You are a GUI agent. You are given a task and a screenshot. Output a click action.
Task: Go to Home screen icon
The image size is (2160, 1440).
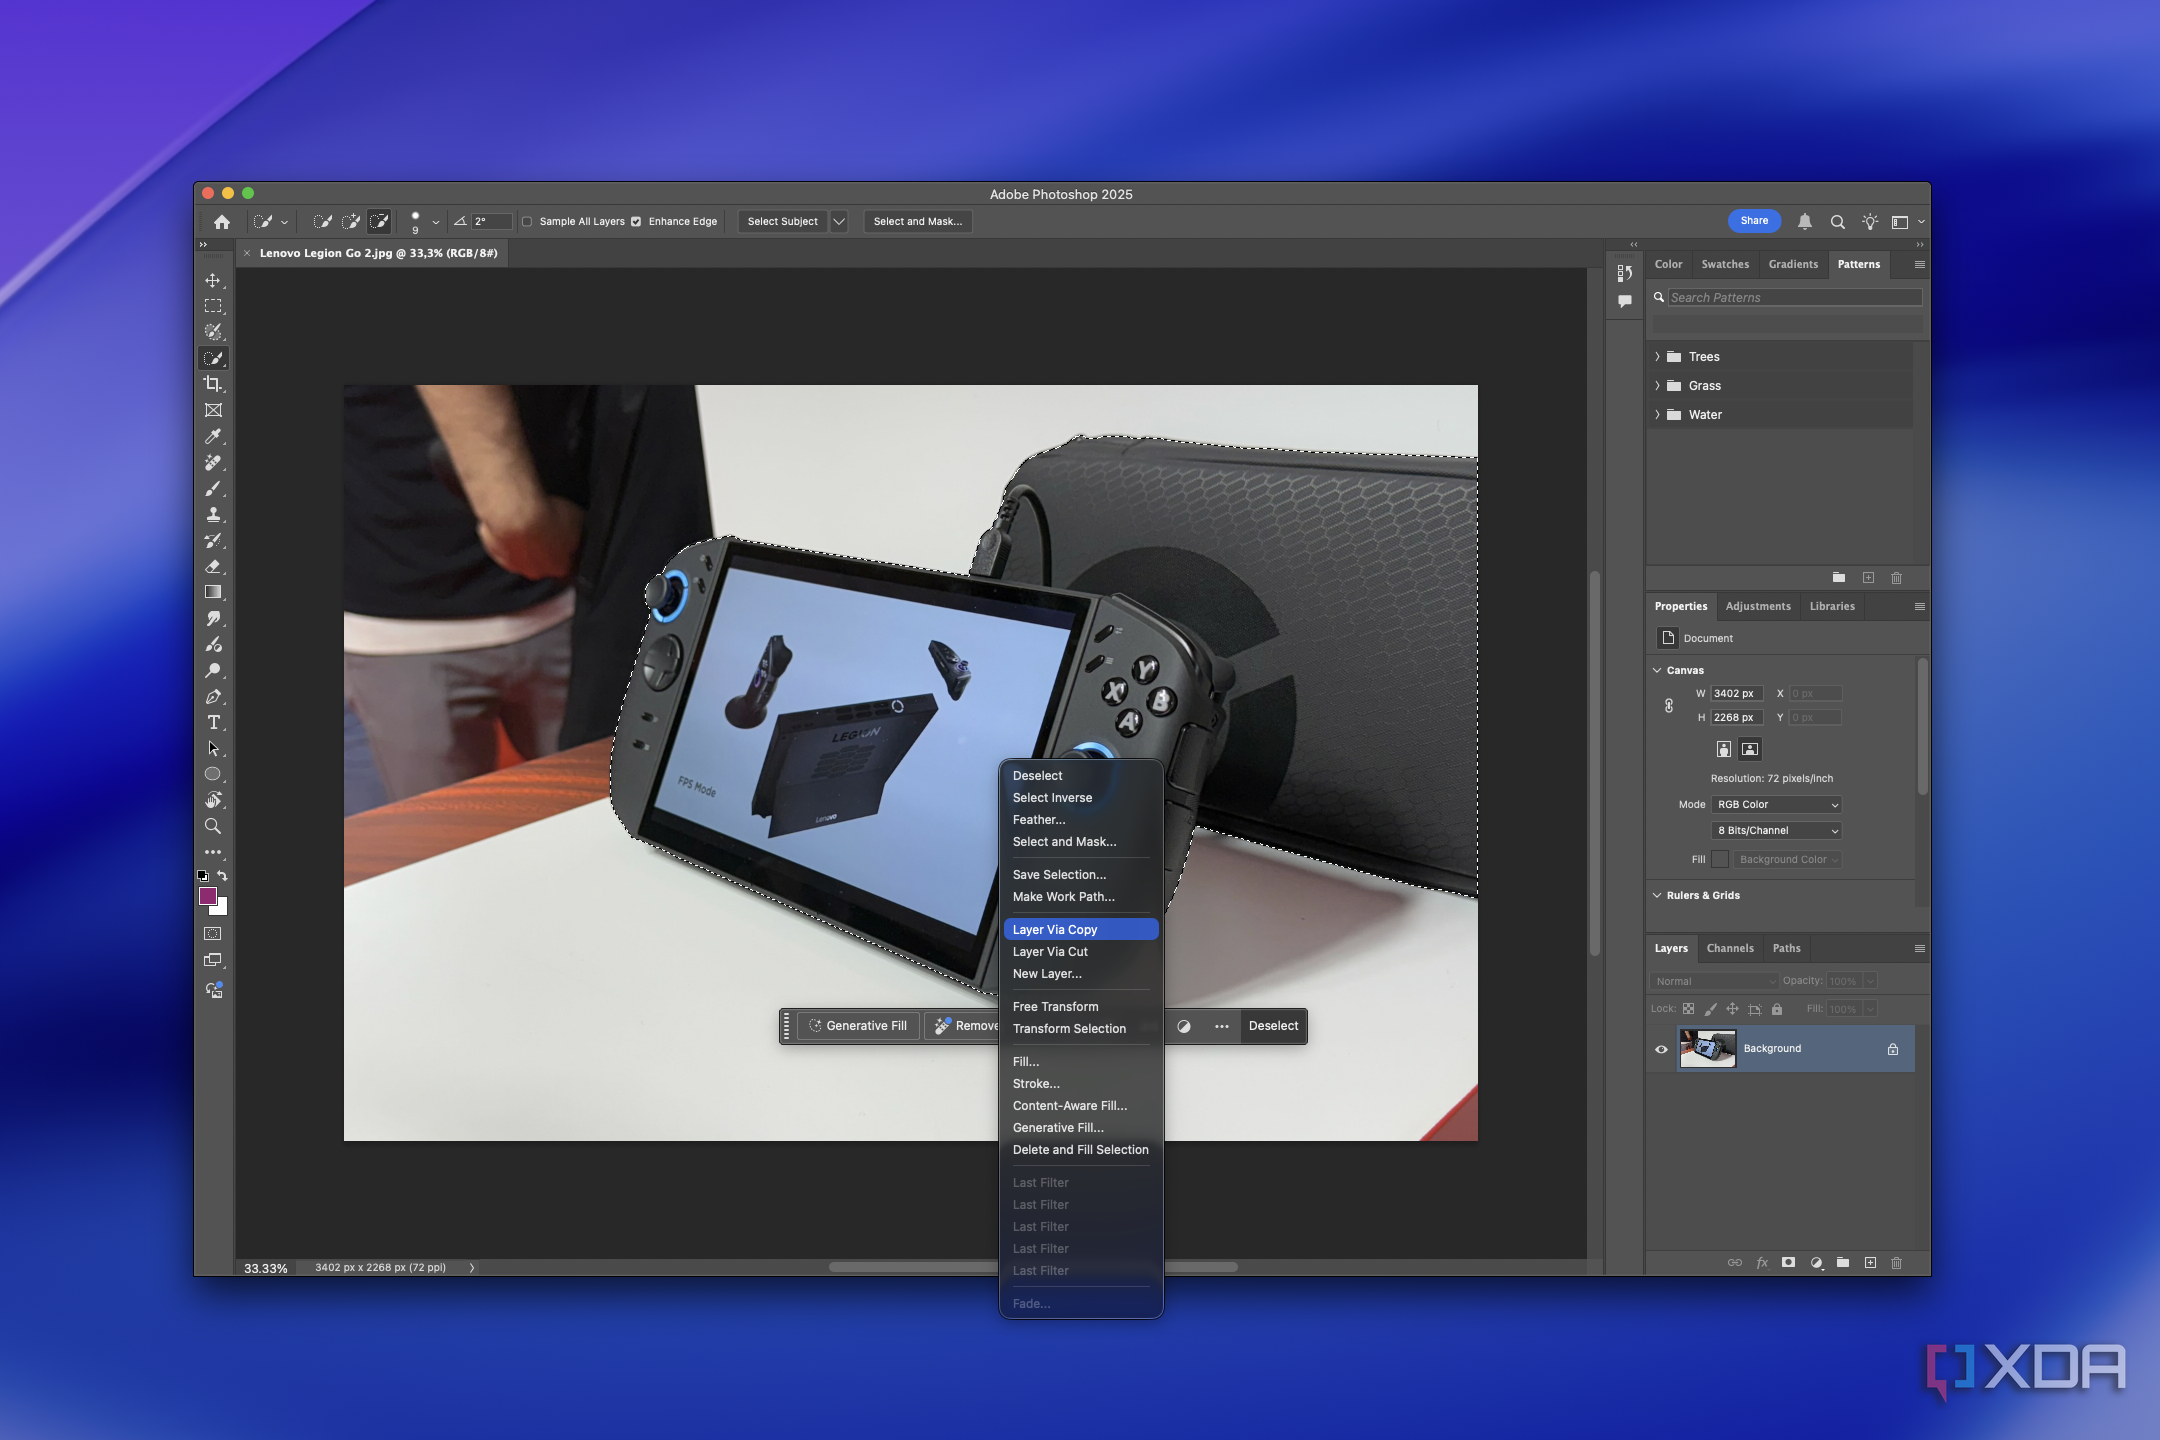pyautogui.click(x=222, y=222)
